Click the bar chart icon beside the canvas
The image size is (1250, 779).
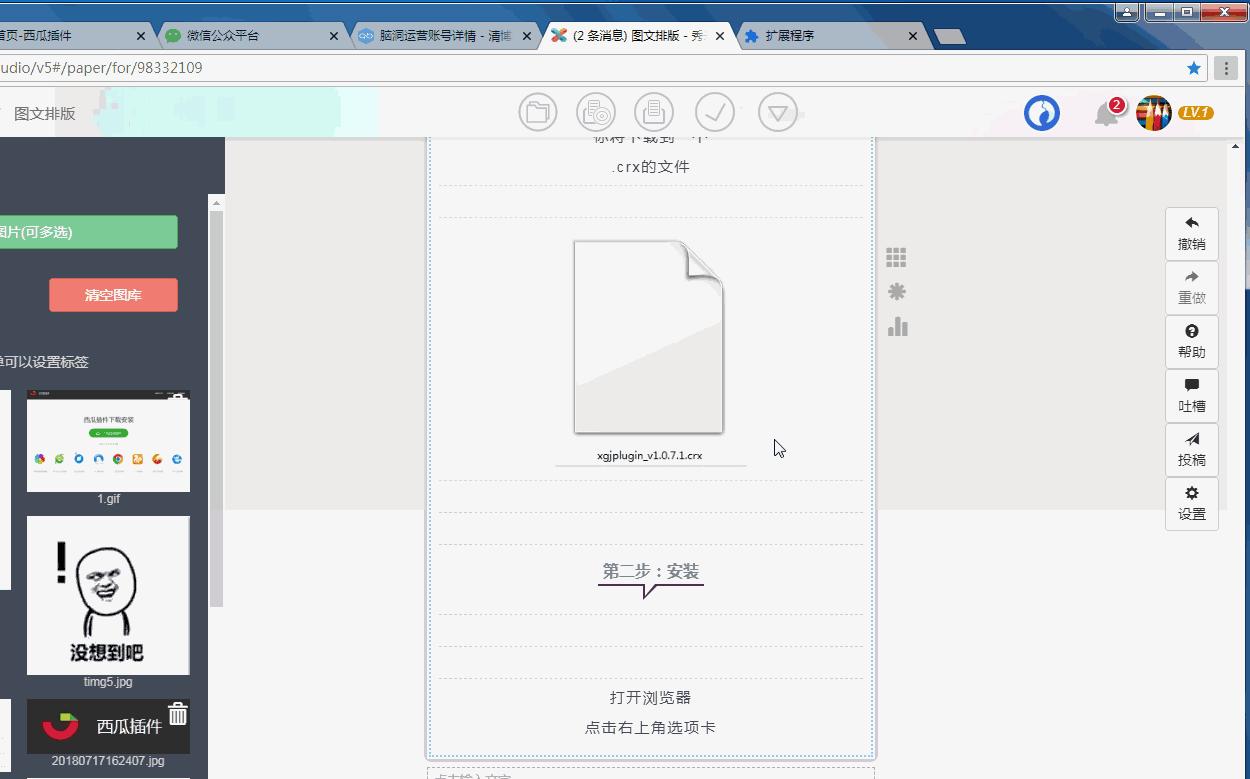(x=897, y=326)
